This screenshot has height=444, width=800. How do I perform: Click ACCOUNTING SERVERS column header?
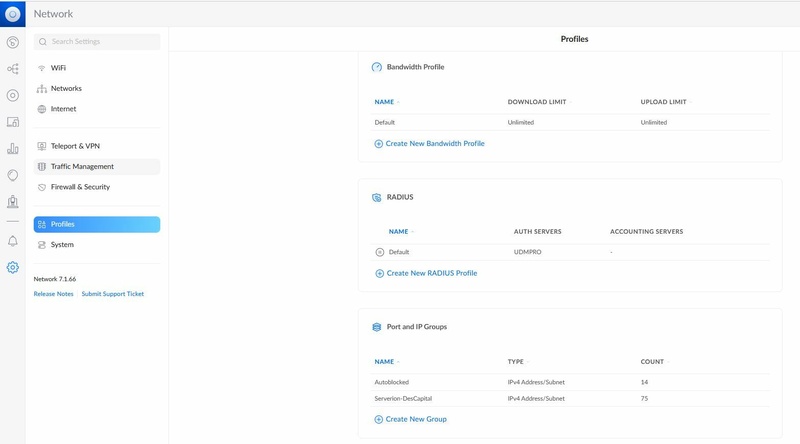646,232
